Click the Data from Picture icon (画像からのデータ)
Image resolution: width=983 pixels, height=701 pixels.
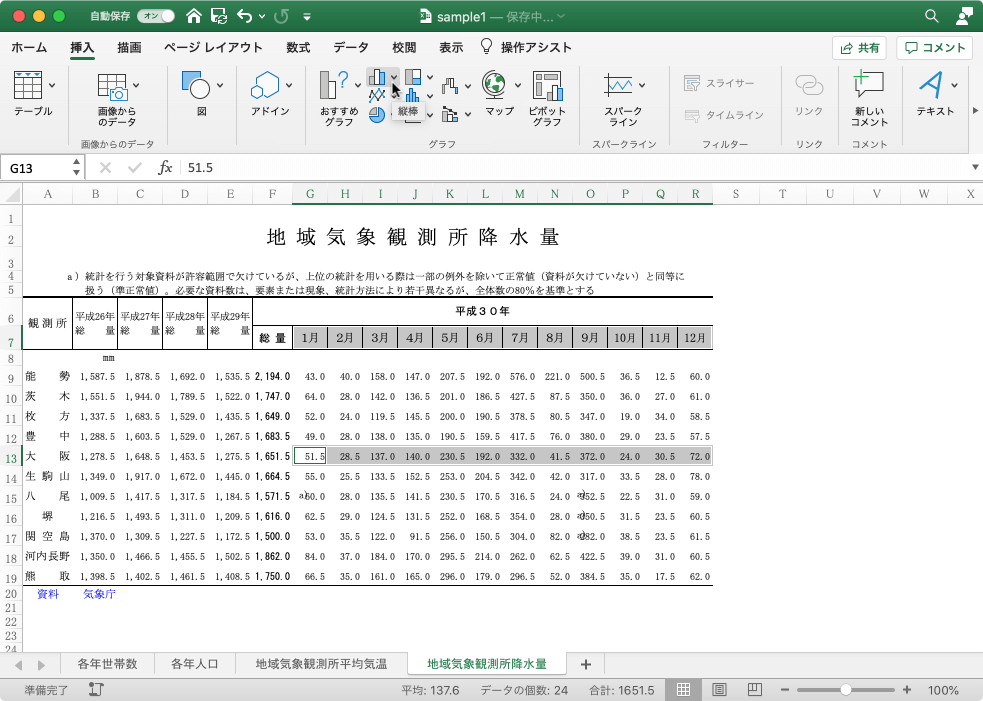coord(113,87)
